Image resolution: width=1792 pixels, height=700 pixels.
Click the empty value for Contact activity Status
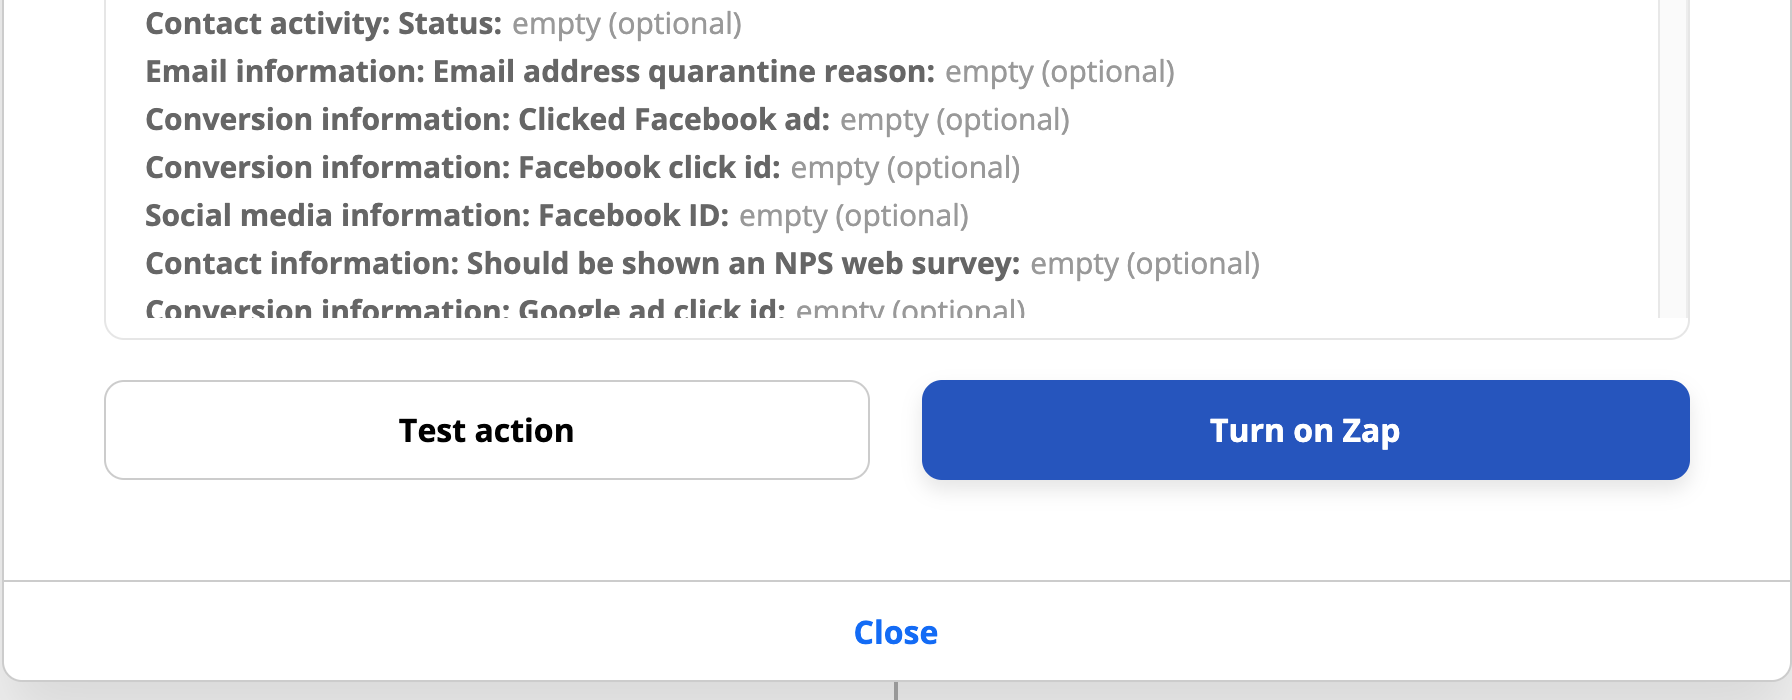pos(626,24)
